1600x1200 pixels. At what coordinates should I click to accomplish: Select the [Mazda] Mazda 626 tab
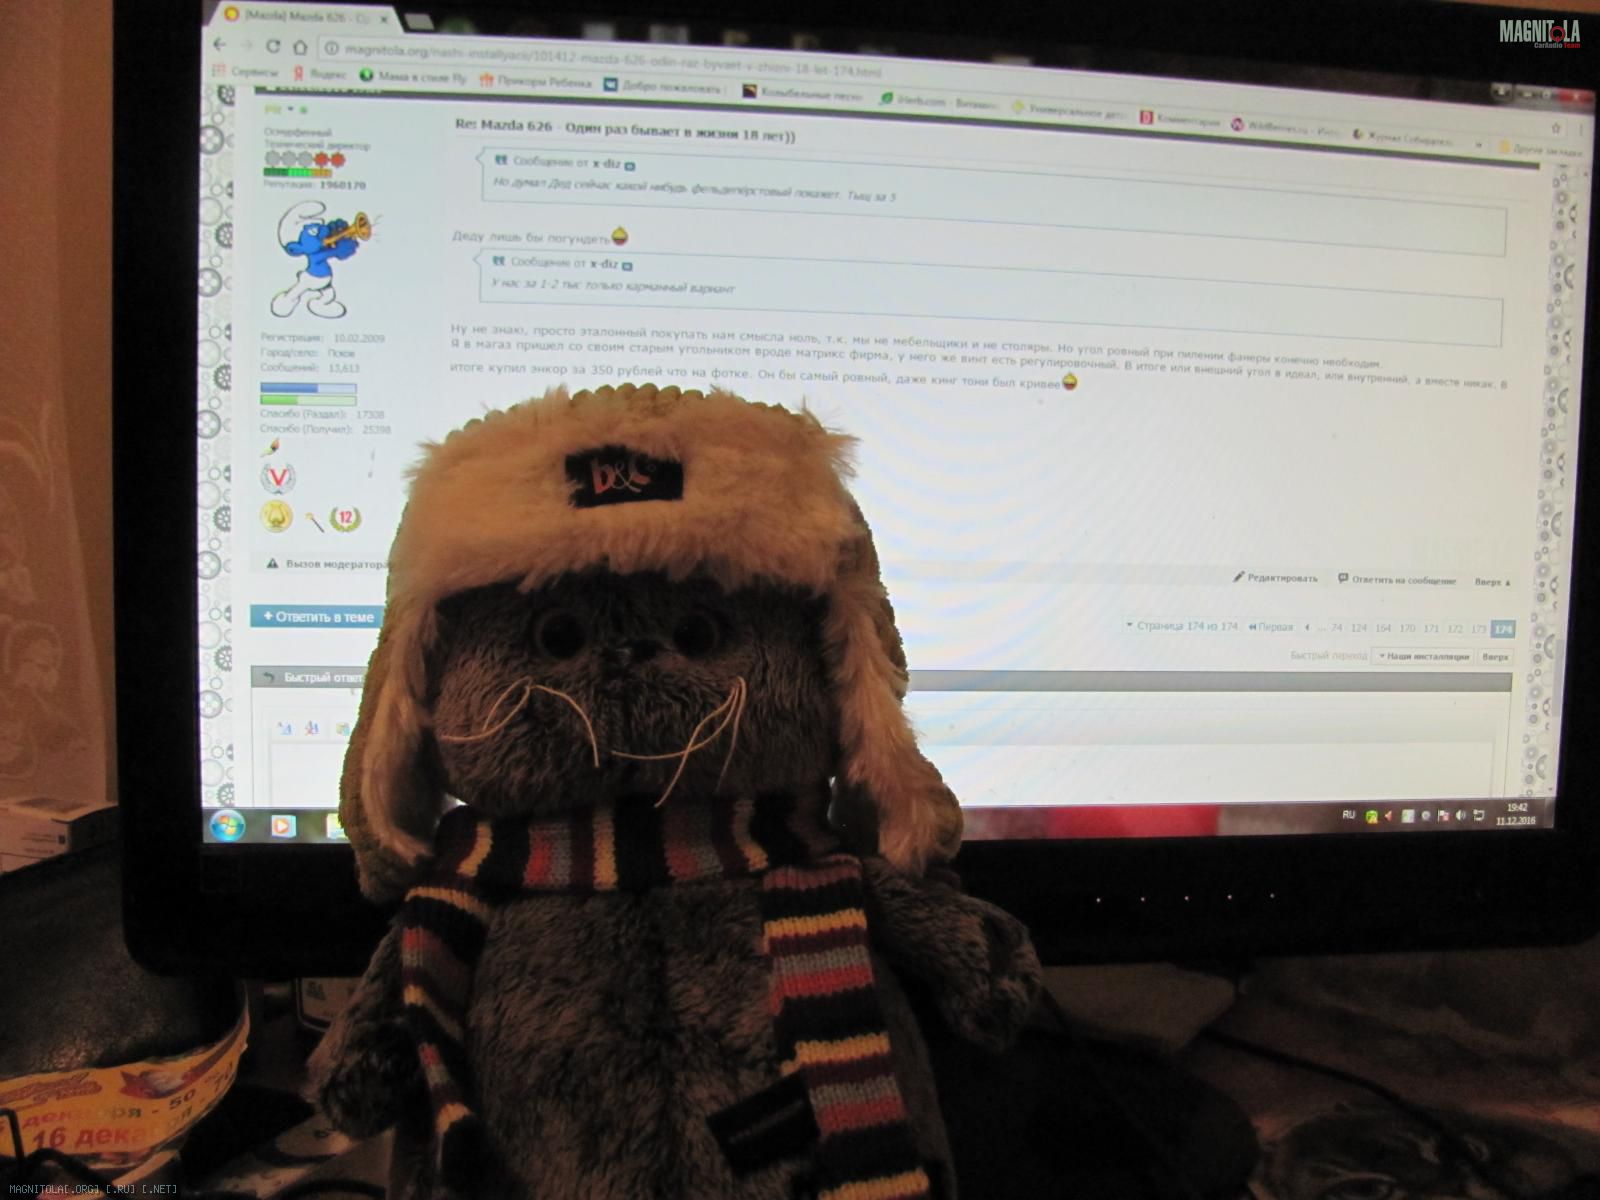pyautogui.click(x=305, y=17)
